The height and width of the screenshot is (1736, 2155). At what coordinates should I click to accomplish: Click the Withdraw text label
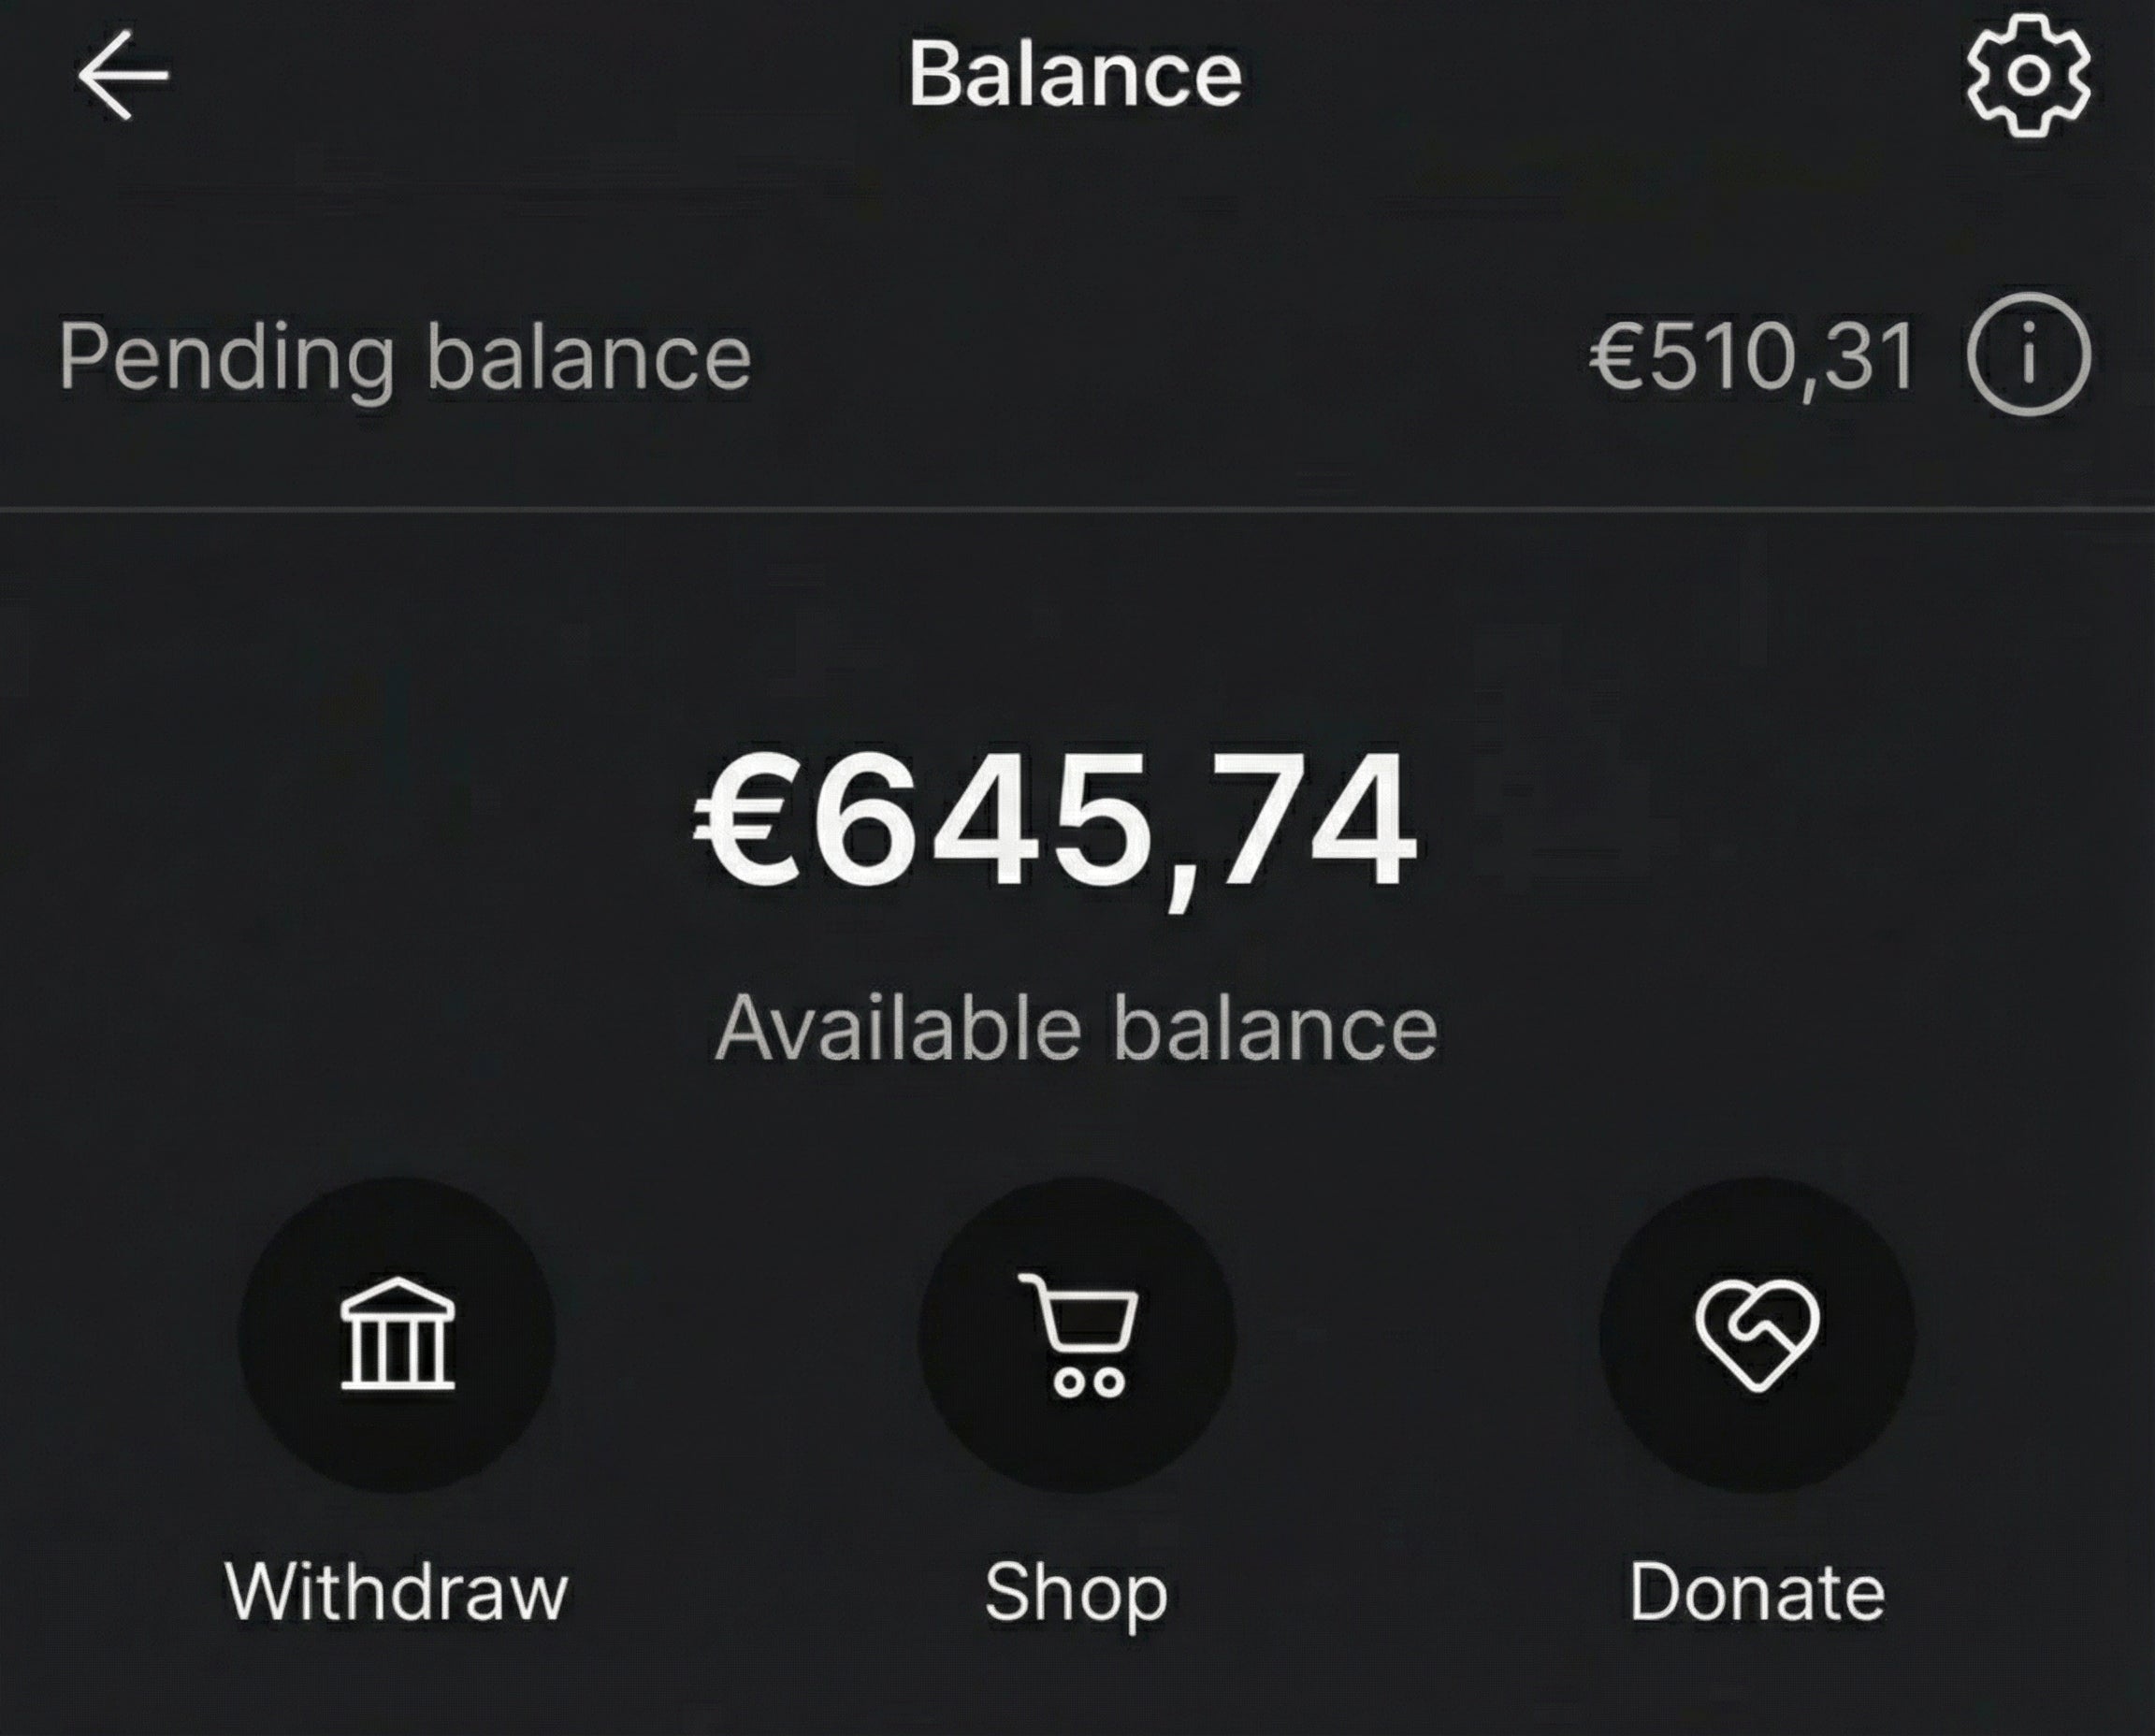click(x=397, y=1591)
